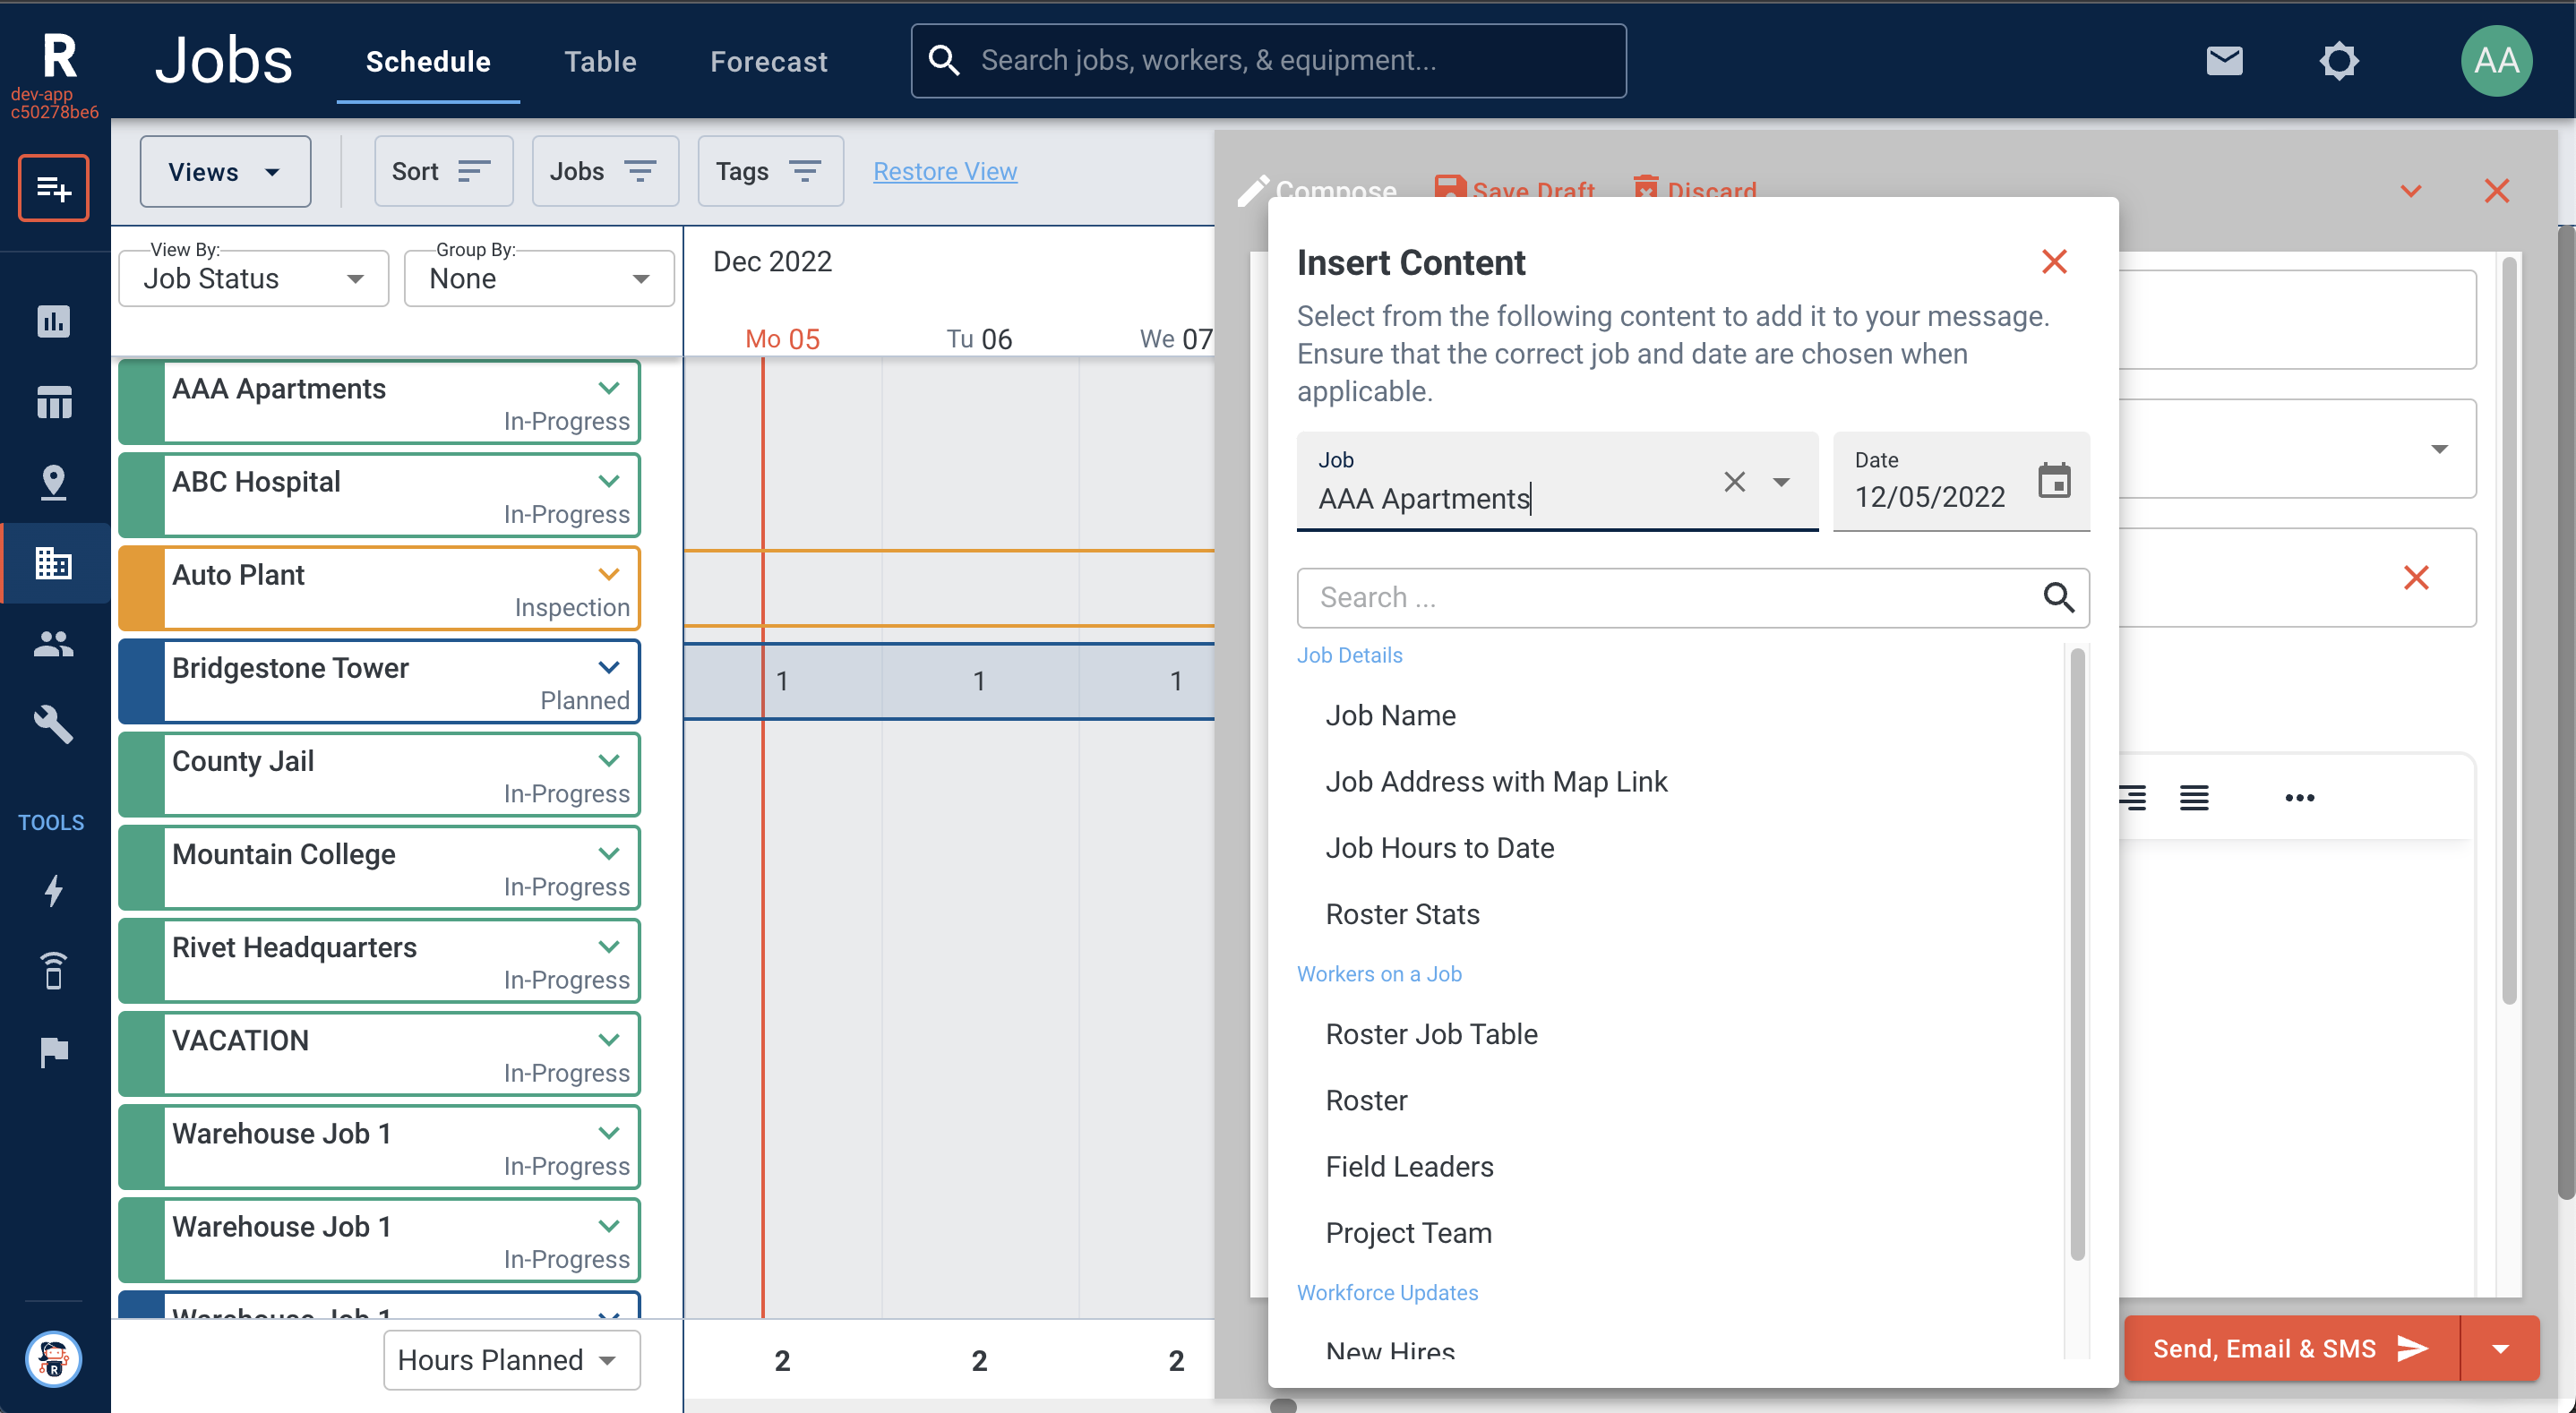The image size is (2576, 1413).
Task: Clear the AAA Apartments job selection
Action: click(x=1734, y=482)
